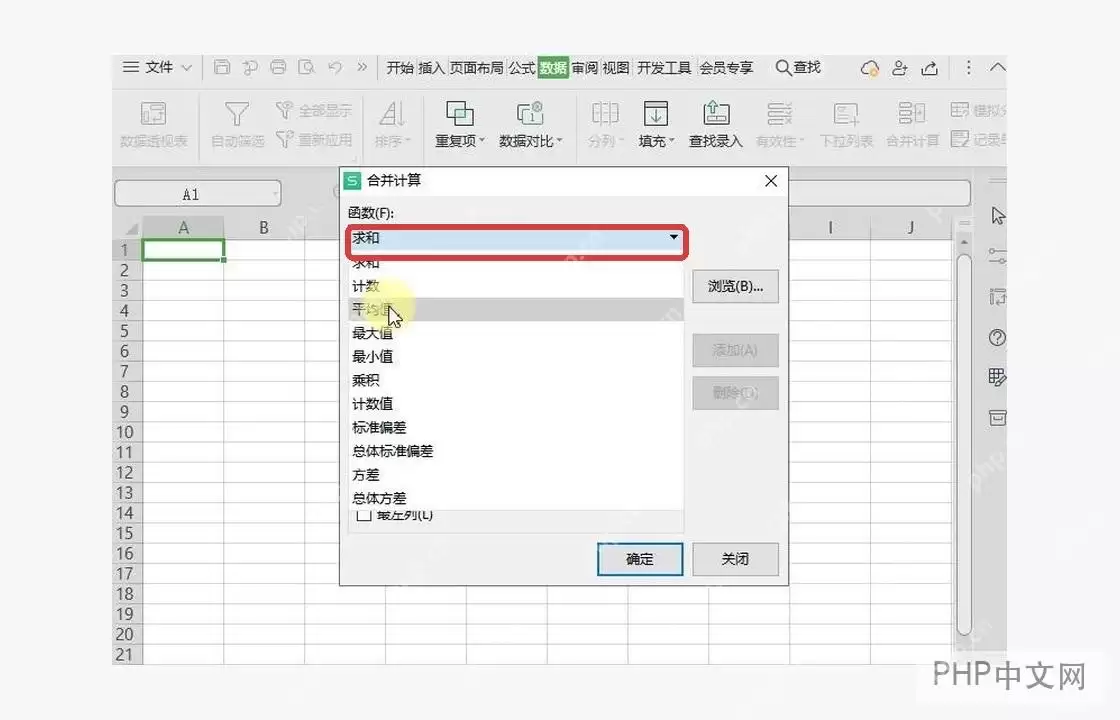Switch to the 页面布局 tab
This screenshot has width=1120, height=720.
[476, 68]
